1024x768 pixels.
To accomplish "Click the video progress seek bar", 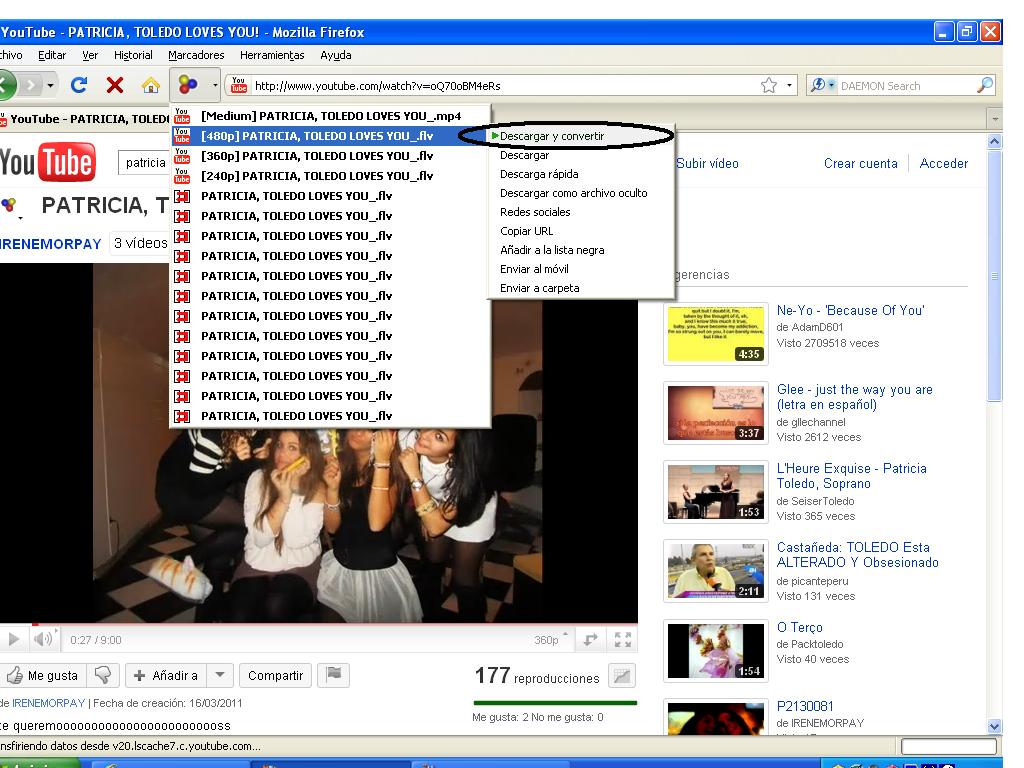I will 319,624.
